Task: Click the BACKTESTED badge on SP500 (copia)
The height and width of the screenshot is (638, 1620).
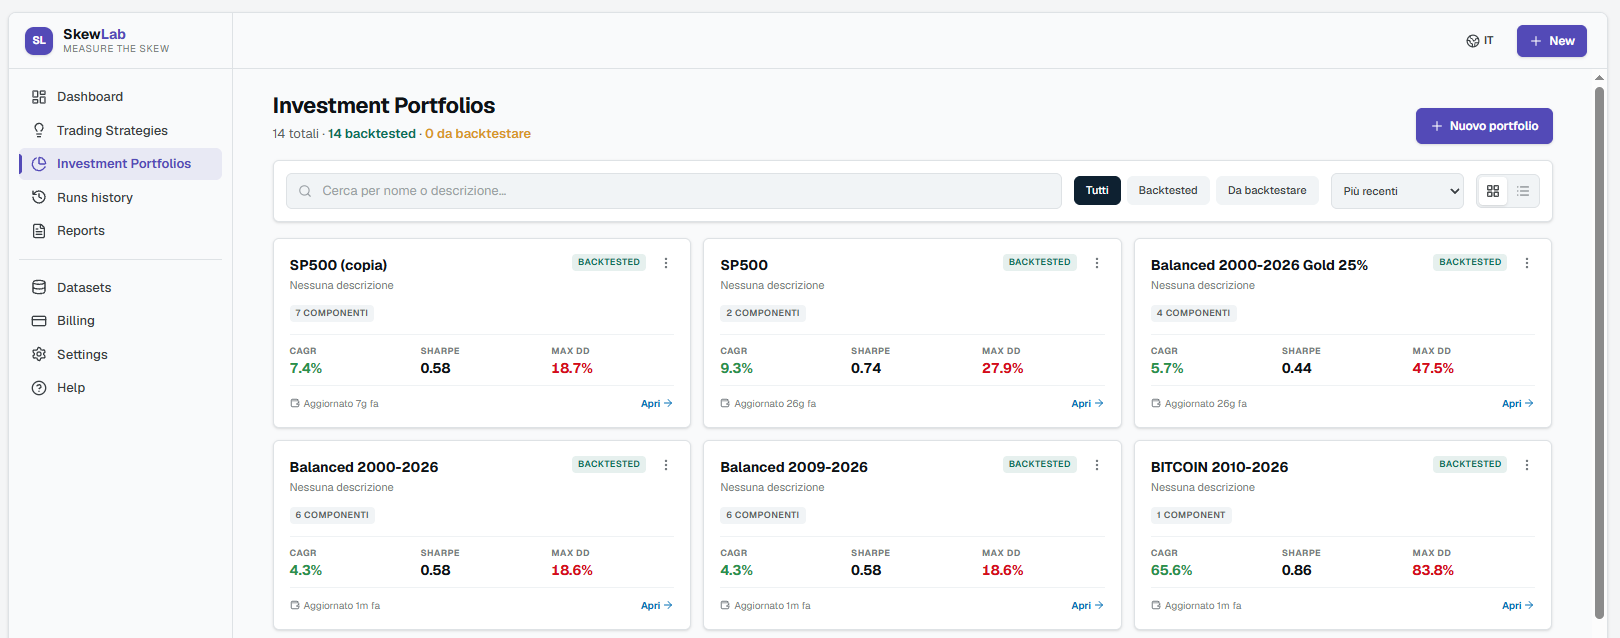Action: click(609, 262)
